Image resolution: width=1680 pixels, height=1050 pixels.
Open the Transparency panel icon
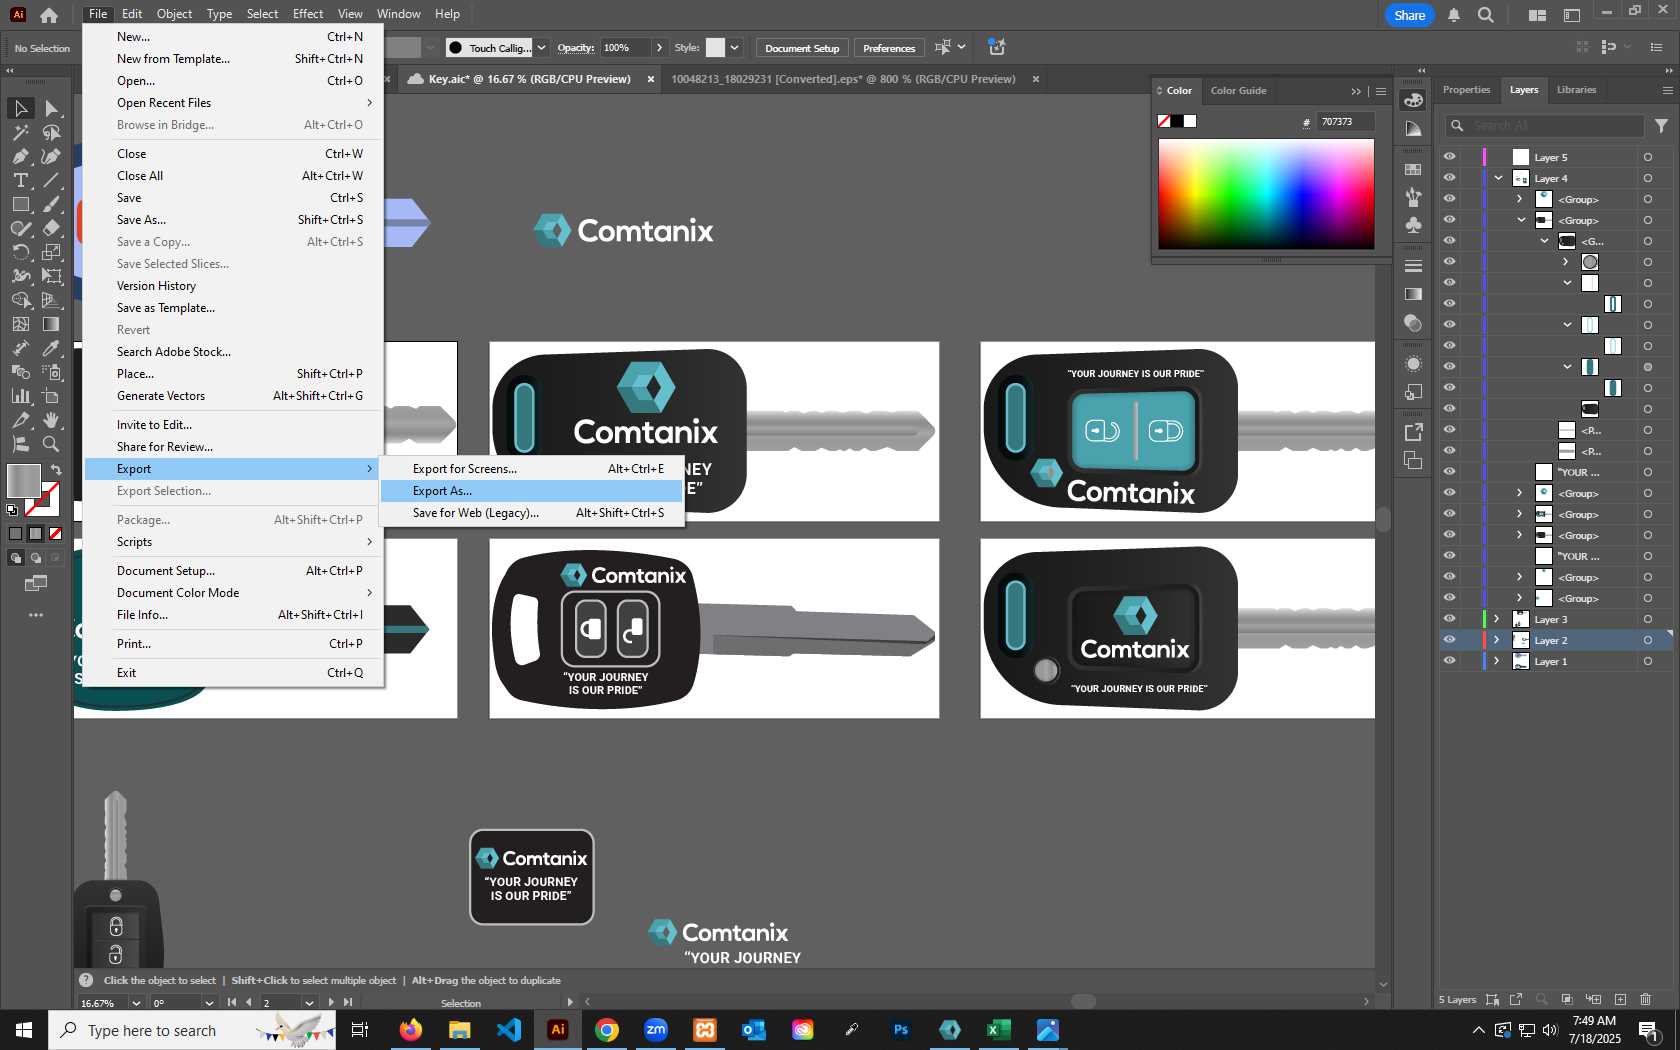[x=1413, y=323]
